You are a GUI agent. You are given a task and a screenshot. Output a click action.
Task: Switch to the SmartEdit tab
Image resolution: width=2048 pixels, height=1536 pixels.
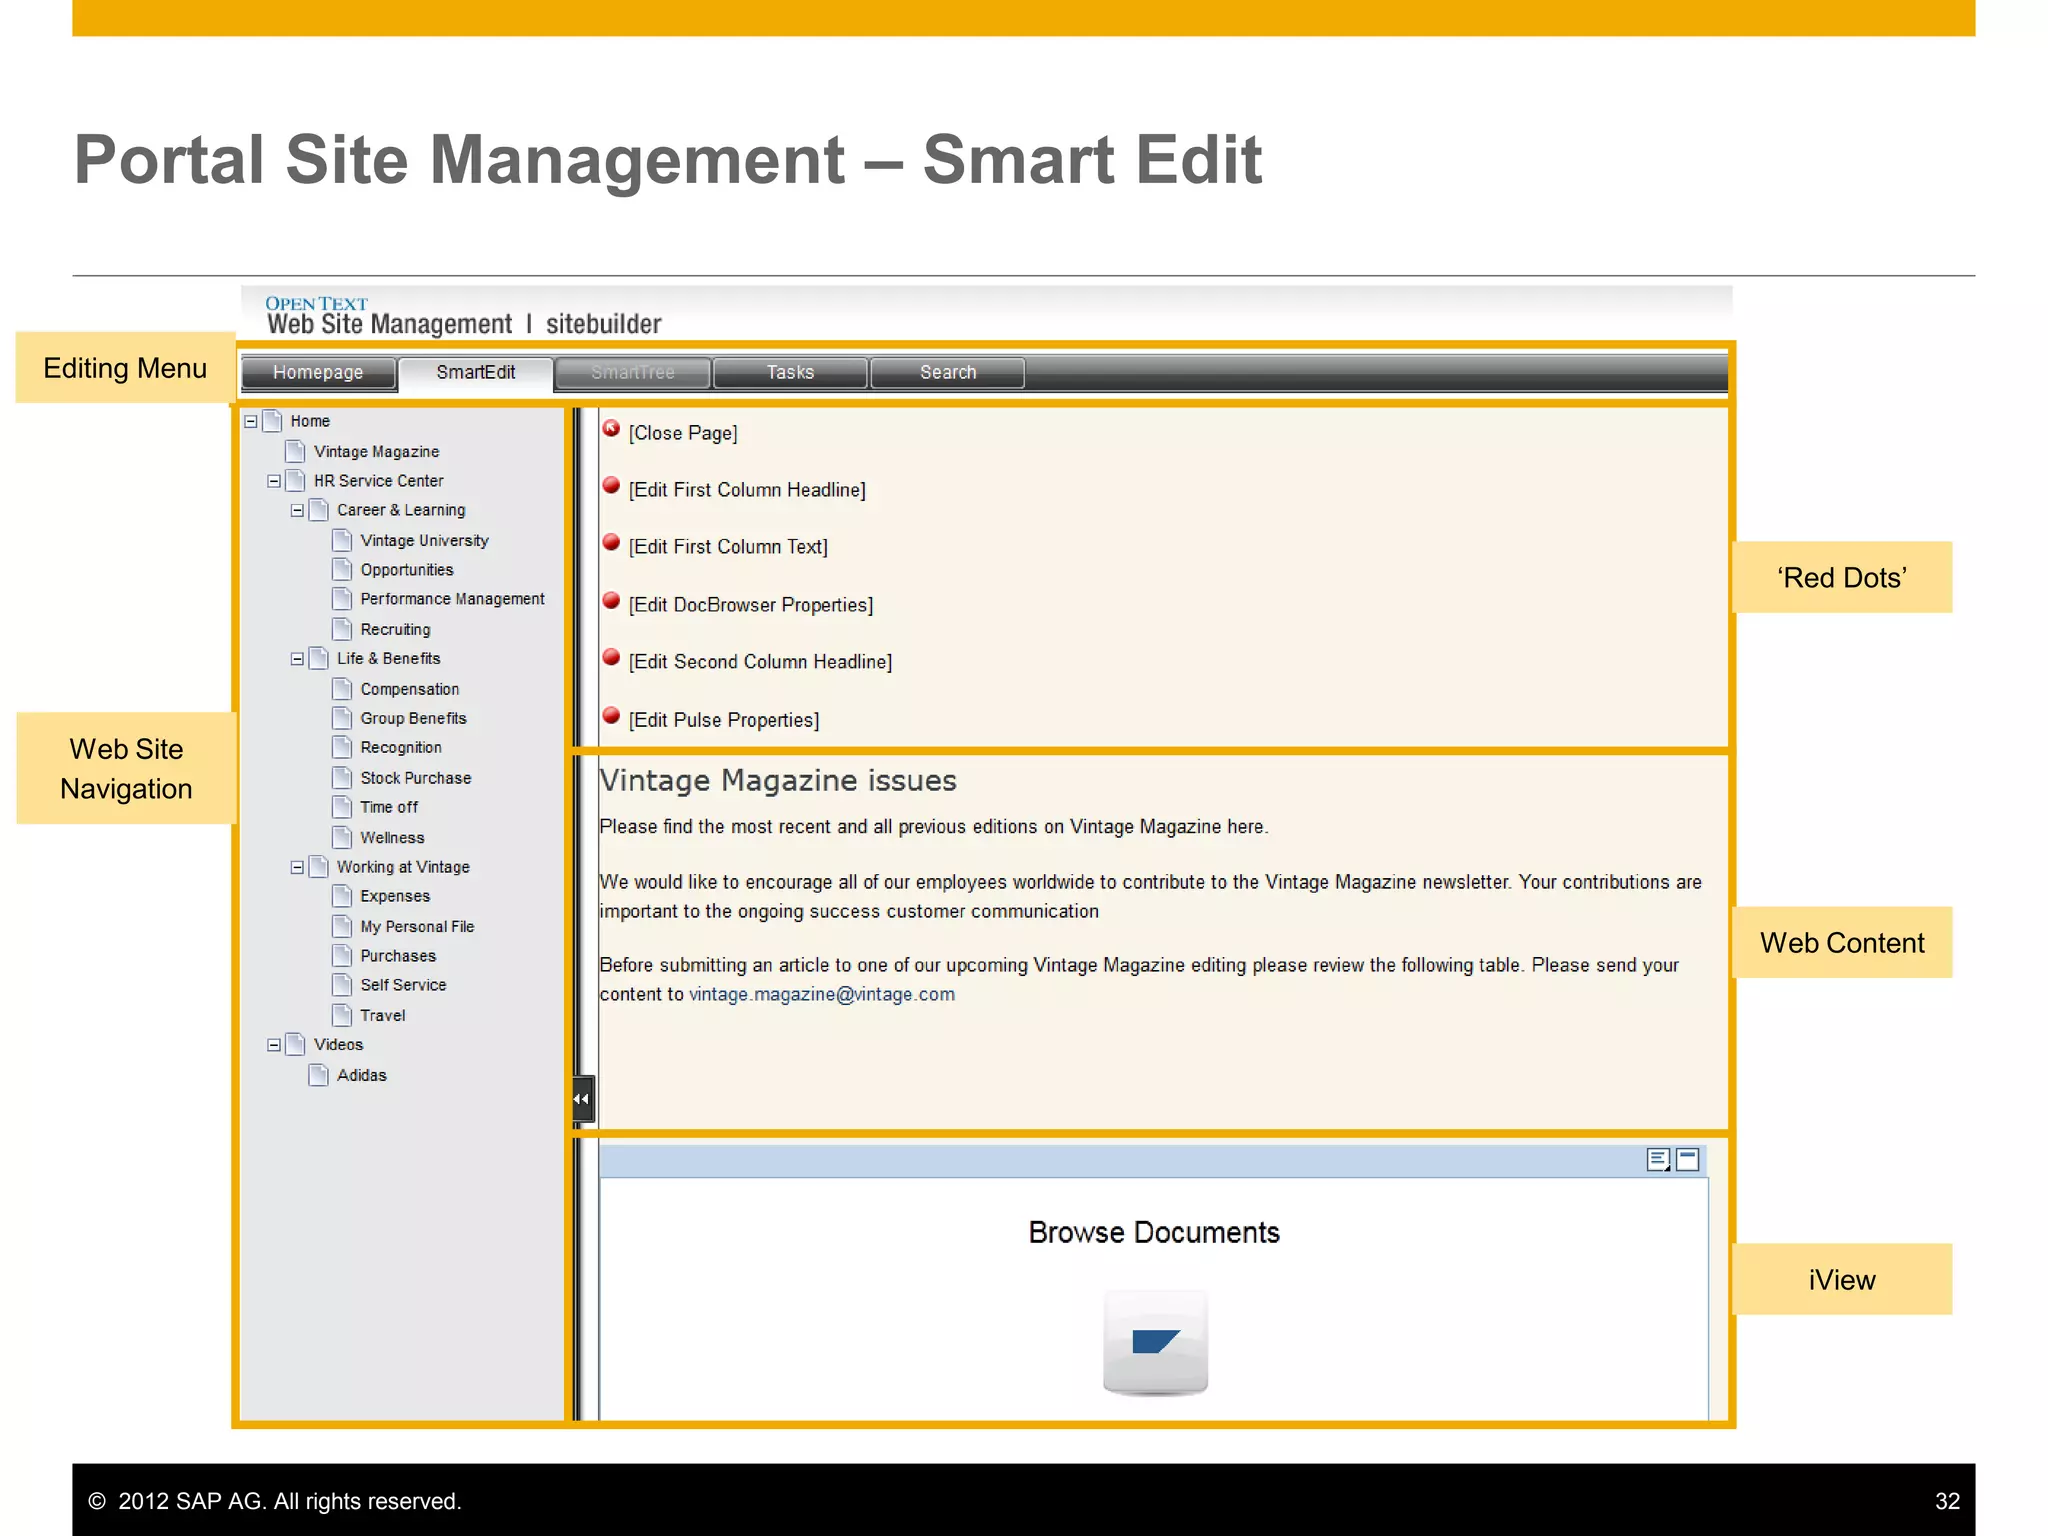point(475,373)
